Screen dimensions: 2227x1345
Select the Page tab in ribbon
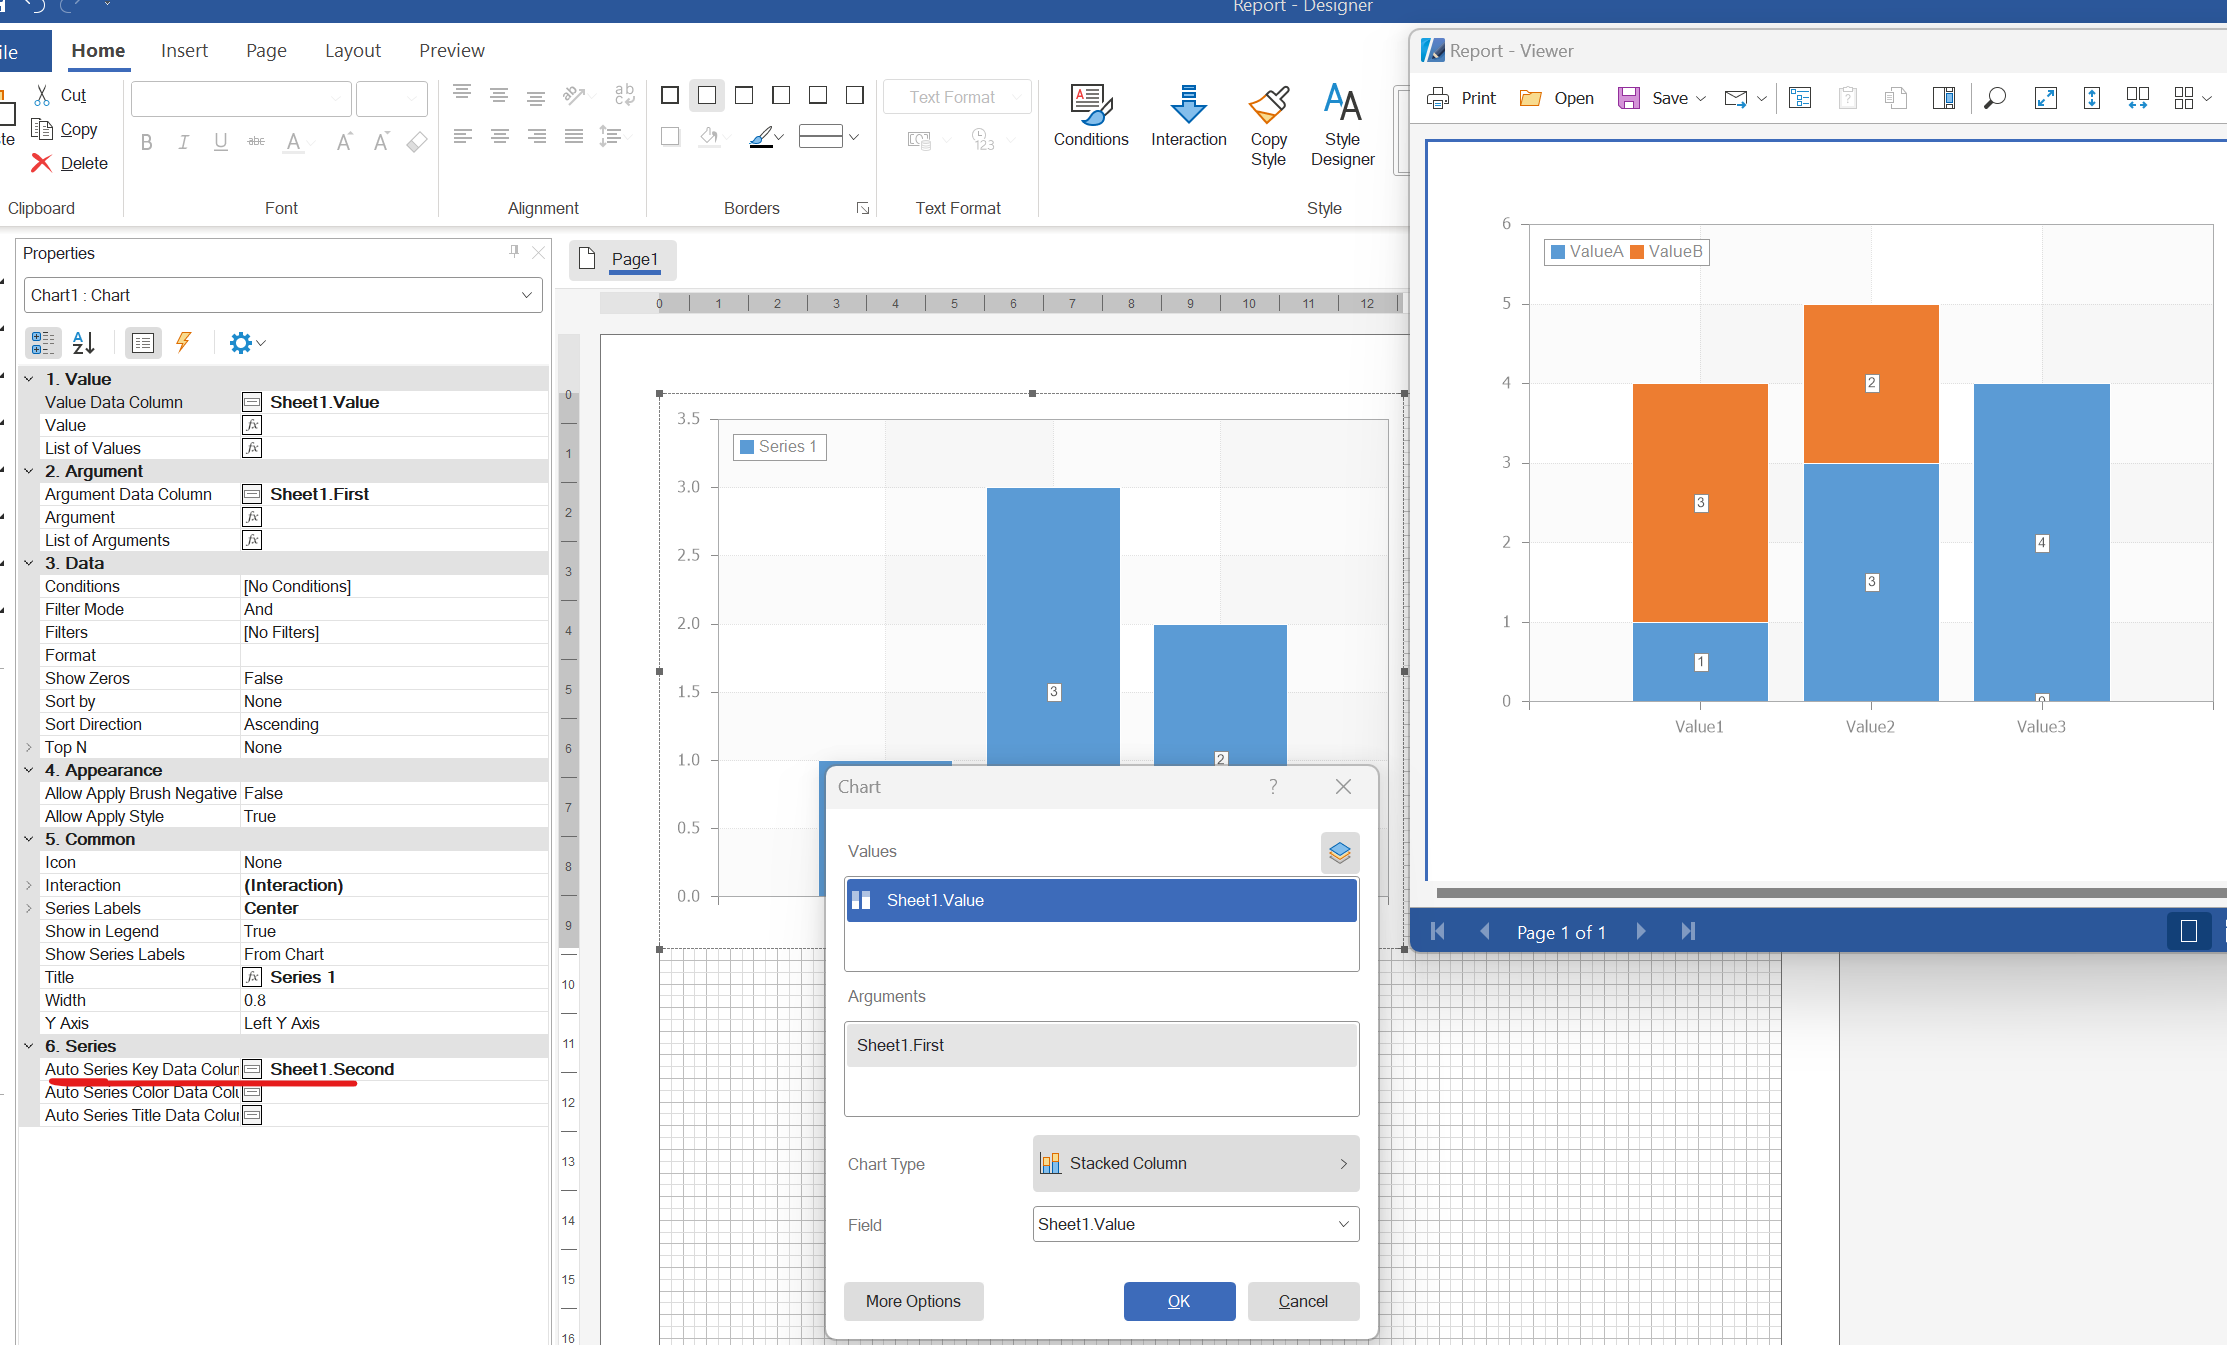(x=262, y=49)
